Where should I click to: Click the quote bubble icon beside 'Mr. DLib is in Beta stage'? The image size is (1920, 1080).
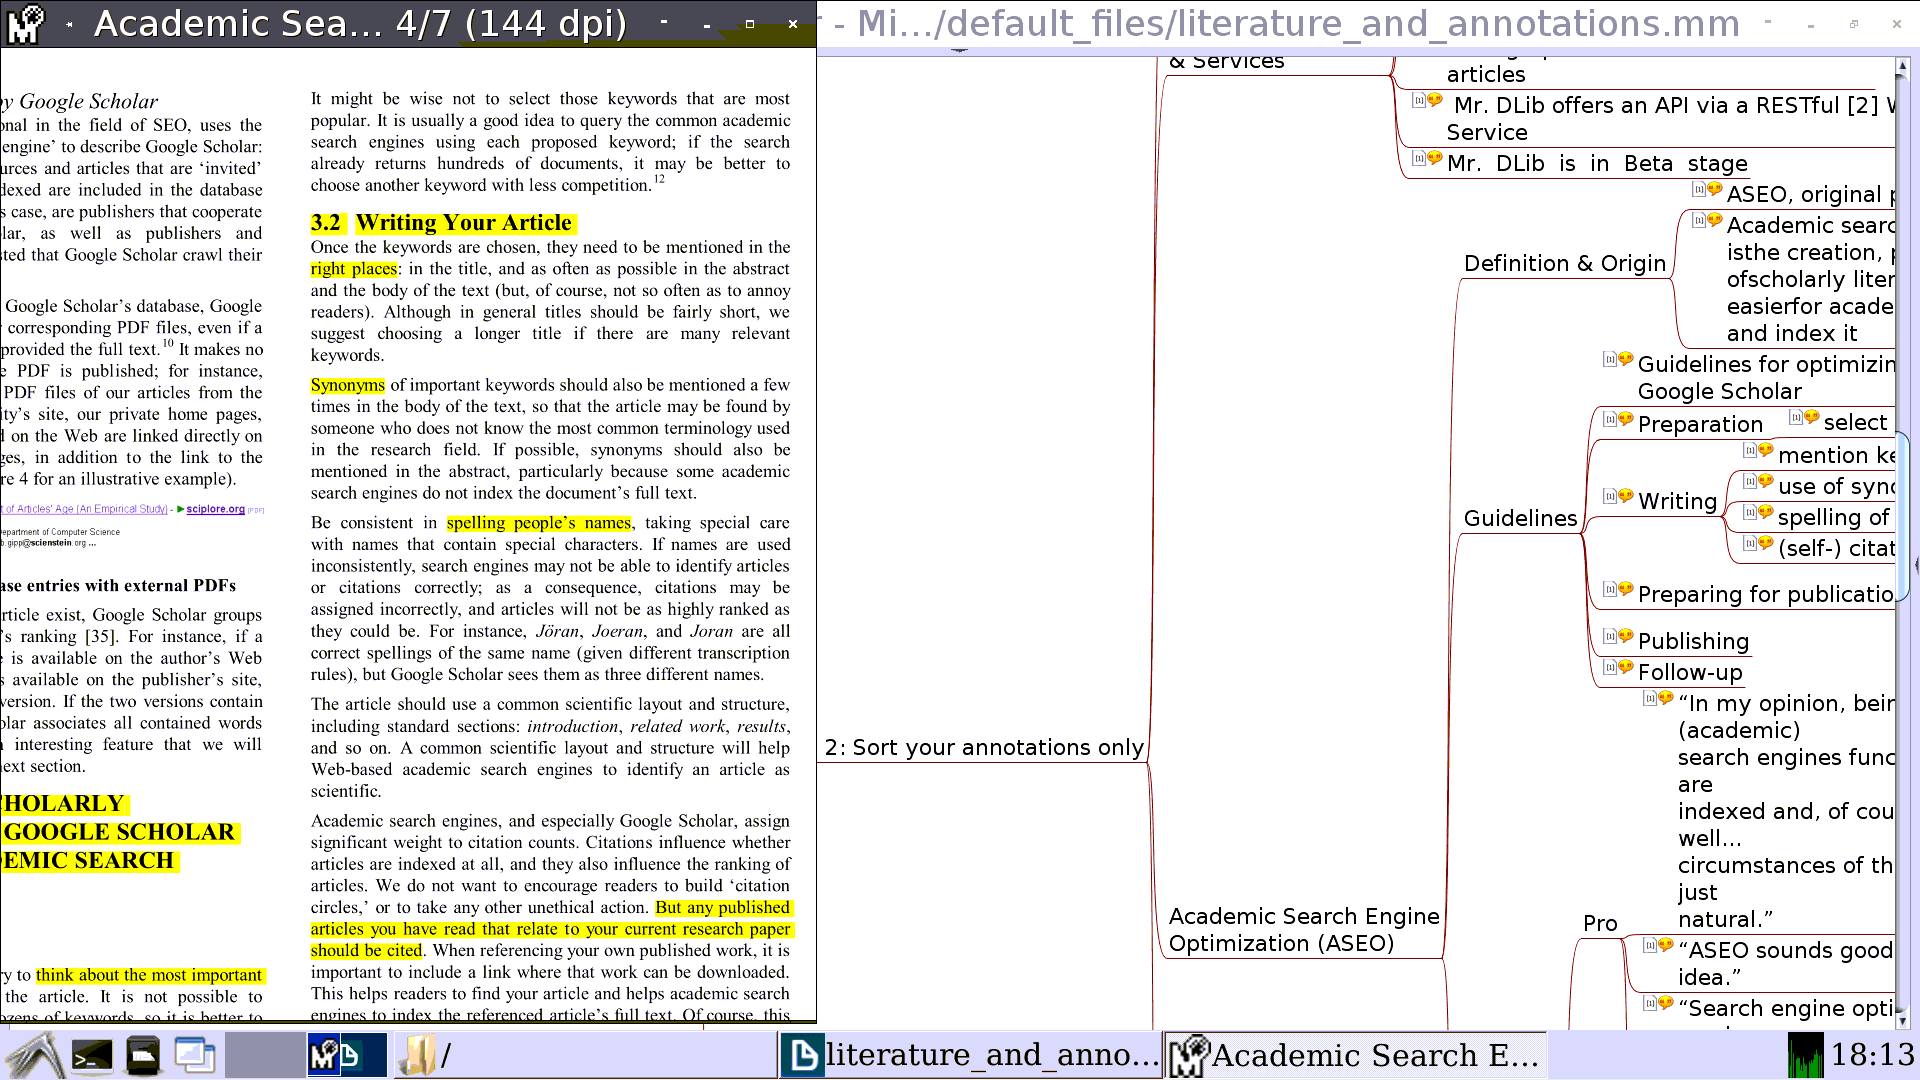pyautogui.click(x=1435, y=158)
